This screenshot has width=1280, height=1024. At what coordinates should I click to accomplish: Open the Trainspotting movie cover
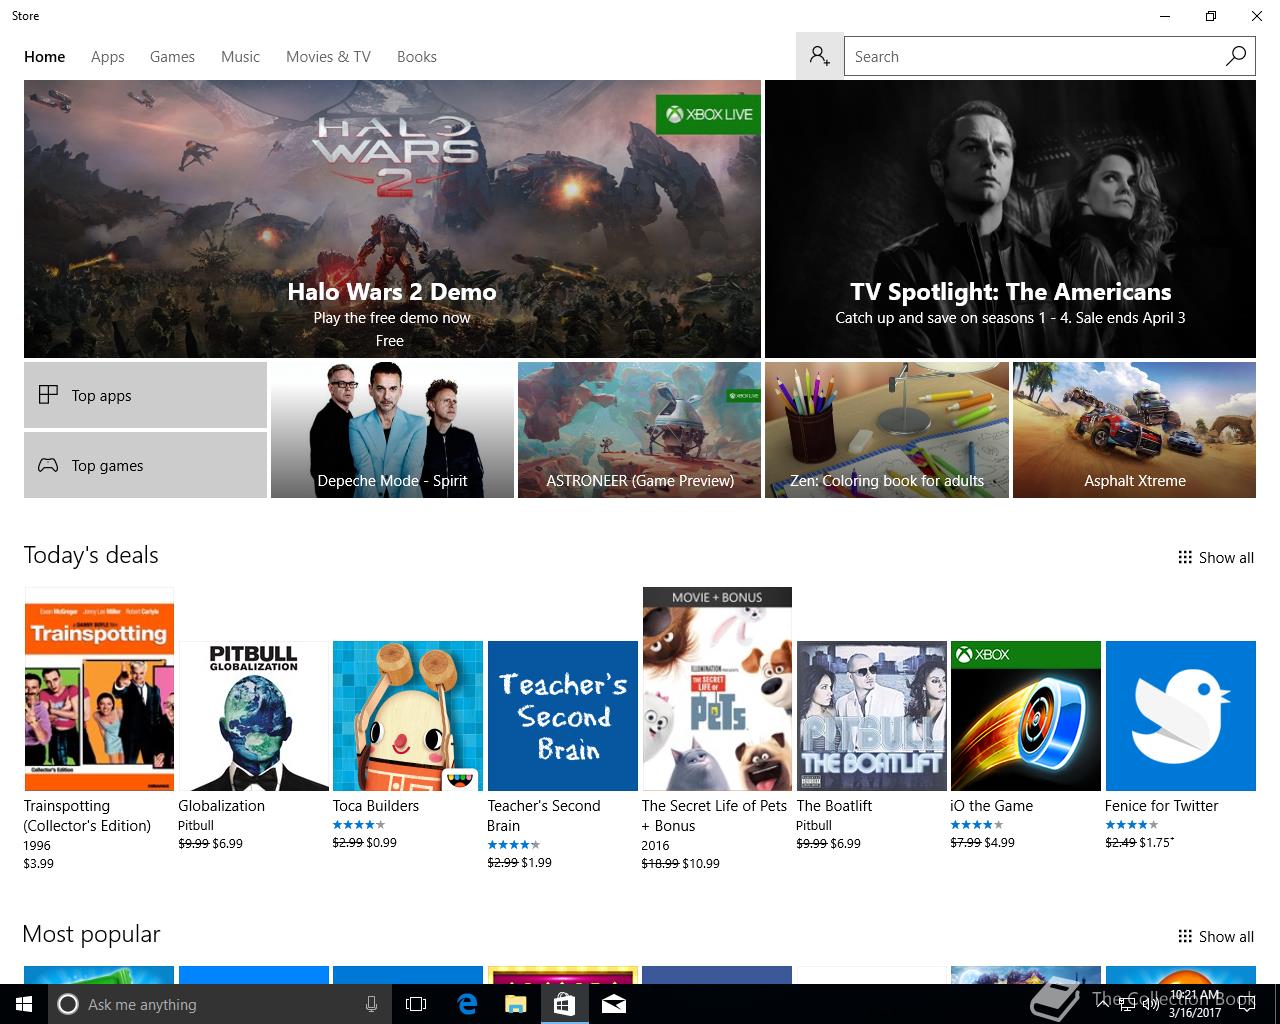[x=99, y=689]
